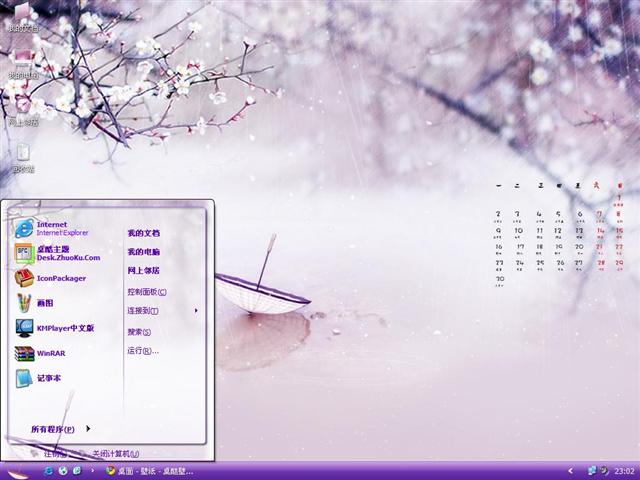640x480 pixels.
Task: Open KMPlayer中文版 from Start menu
Action: 54,328
